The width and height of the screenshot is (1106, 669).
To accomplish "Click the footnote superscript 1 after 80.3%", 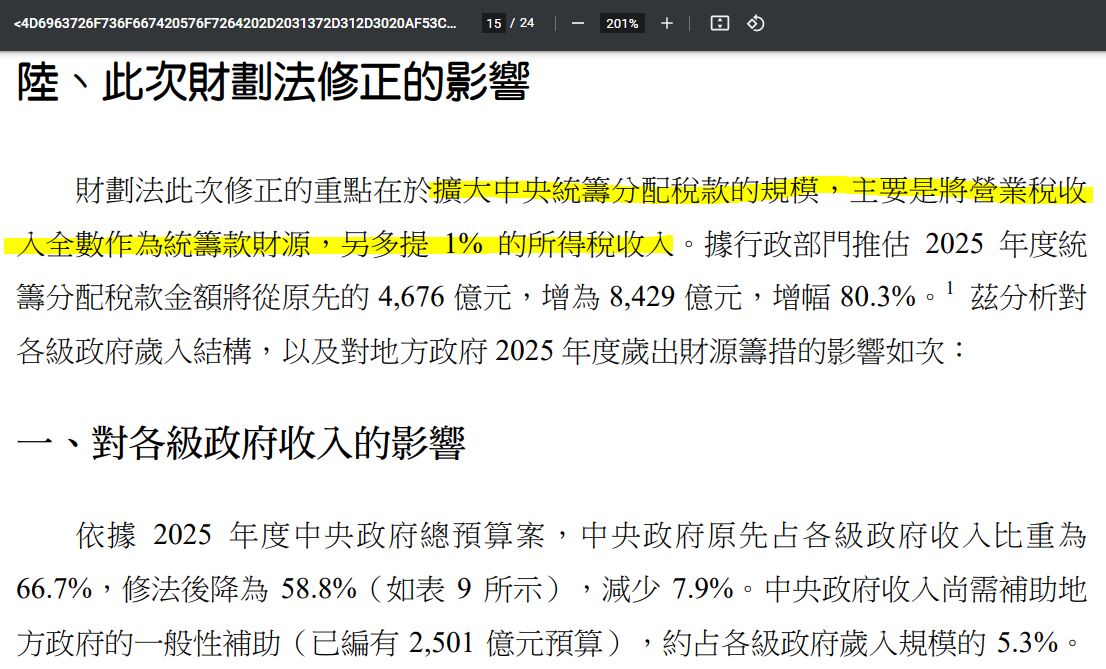I will tap(950, 288).
